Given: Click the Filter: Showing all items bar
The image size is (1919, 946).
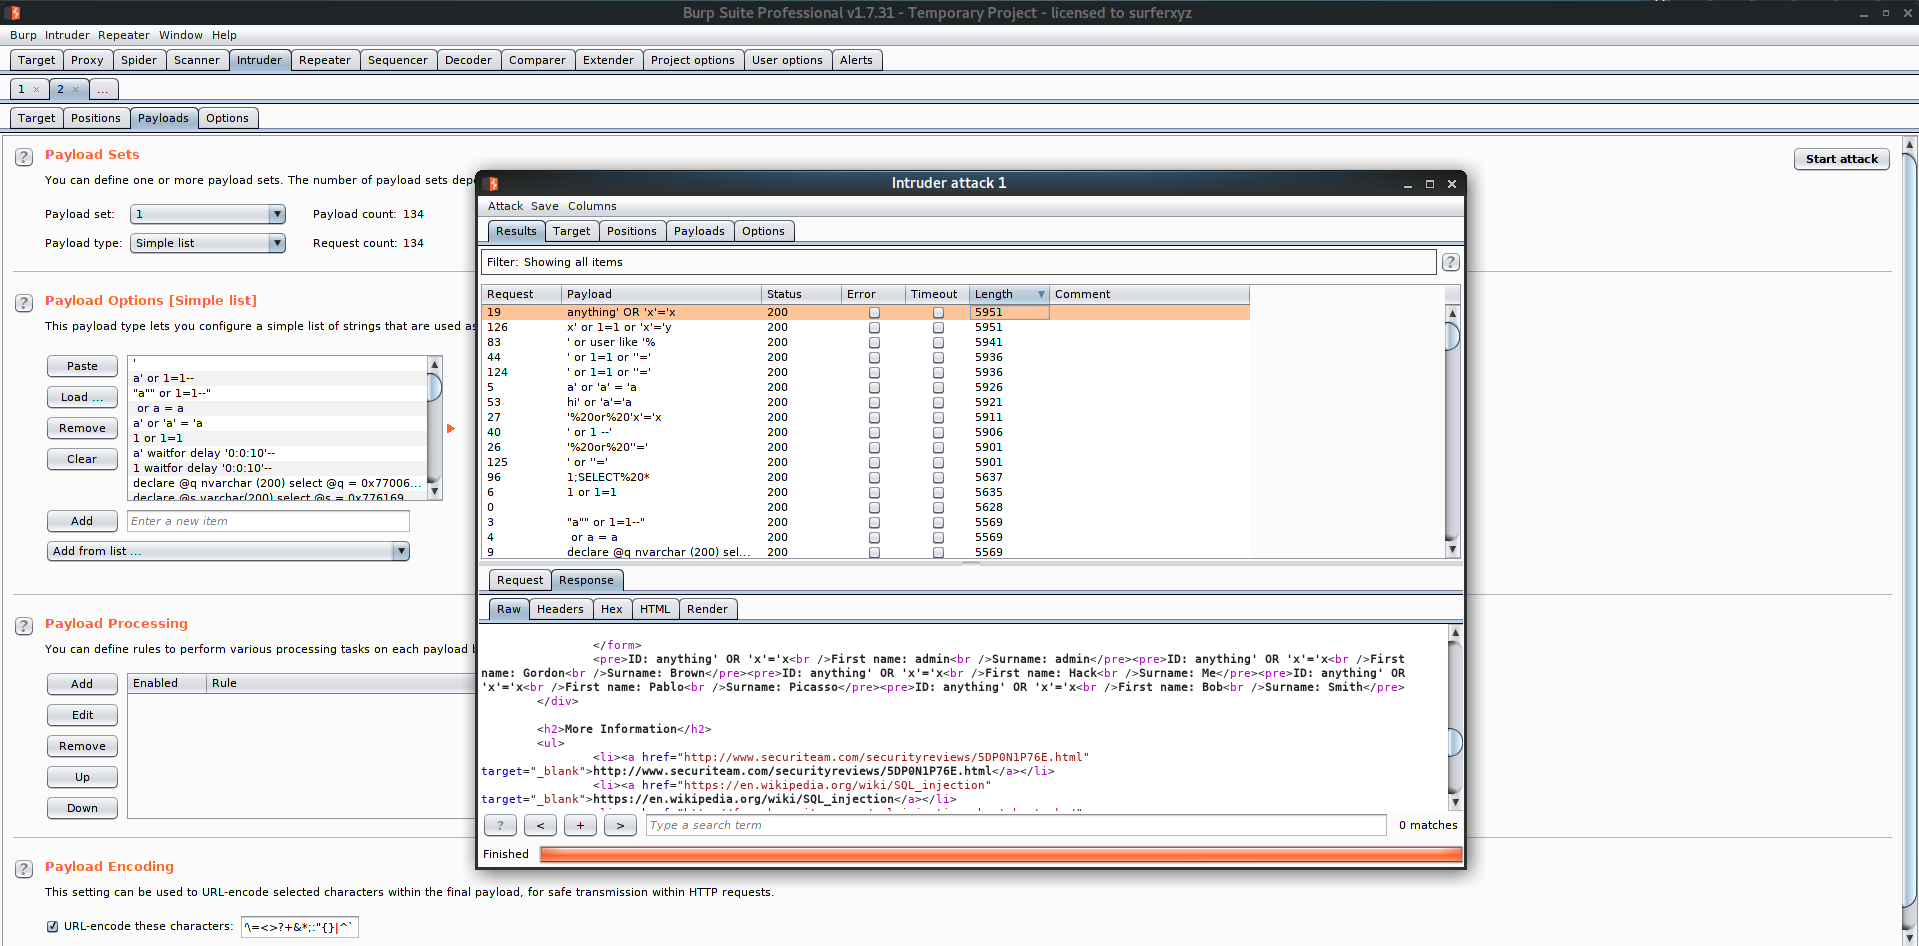Looking at the screenshot, I should point(959,262).
